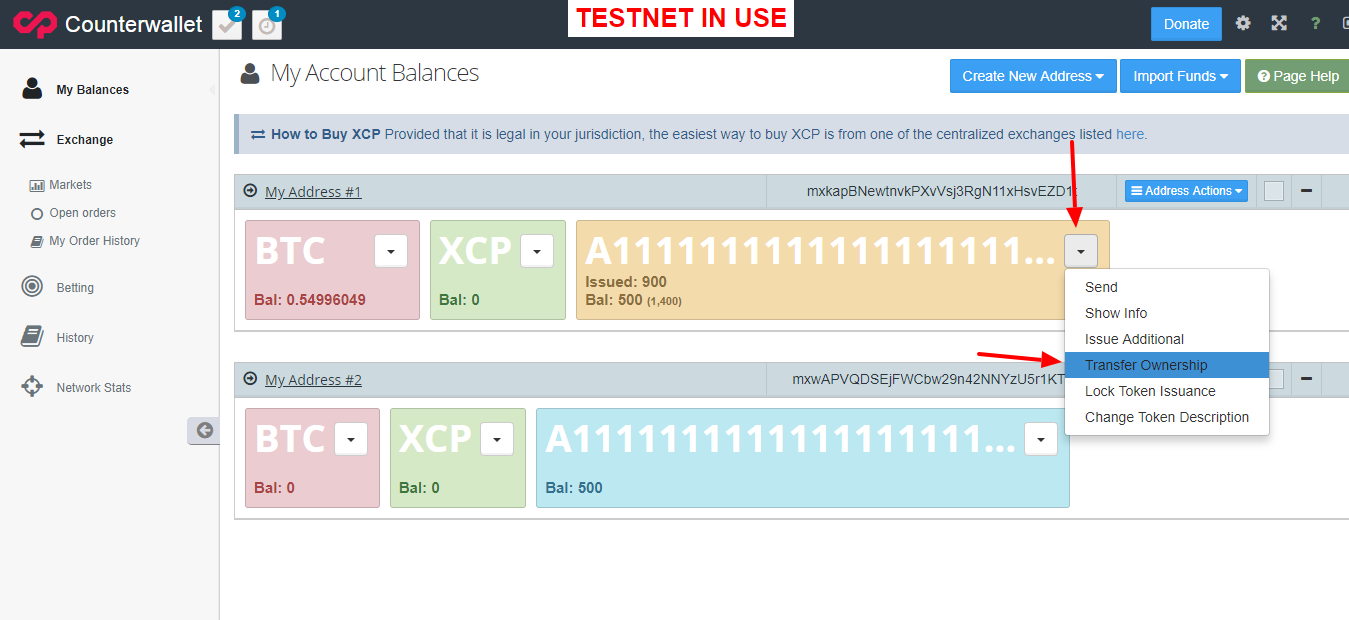Open settings gear icon in header

[x=1243, y=23]
